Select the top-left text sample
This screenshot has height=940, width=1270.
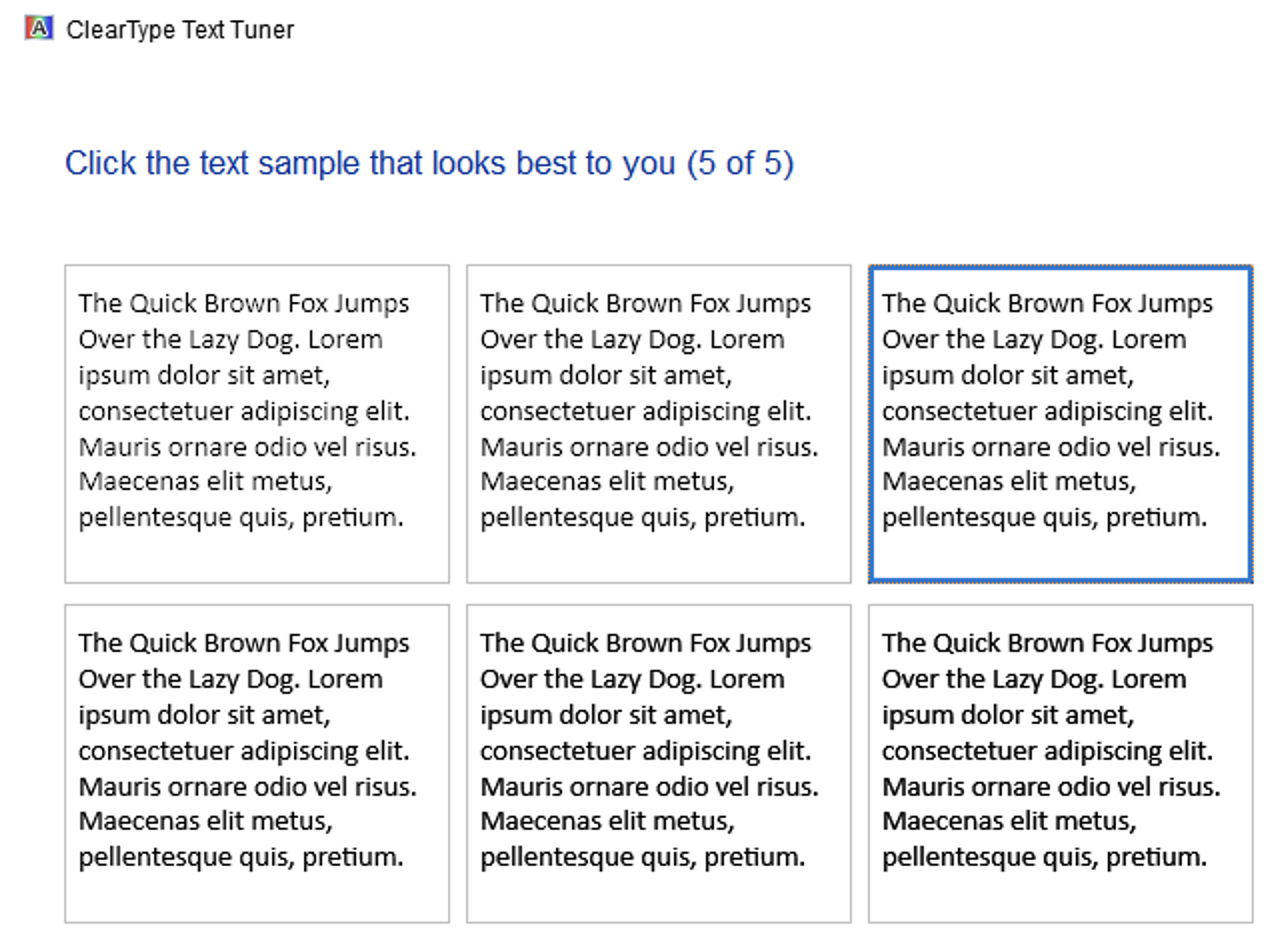point(256,423)
